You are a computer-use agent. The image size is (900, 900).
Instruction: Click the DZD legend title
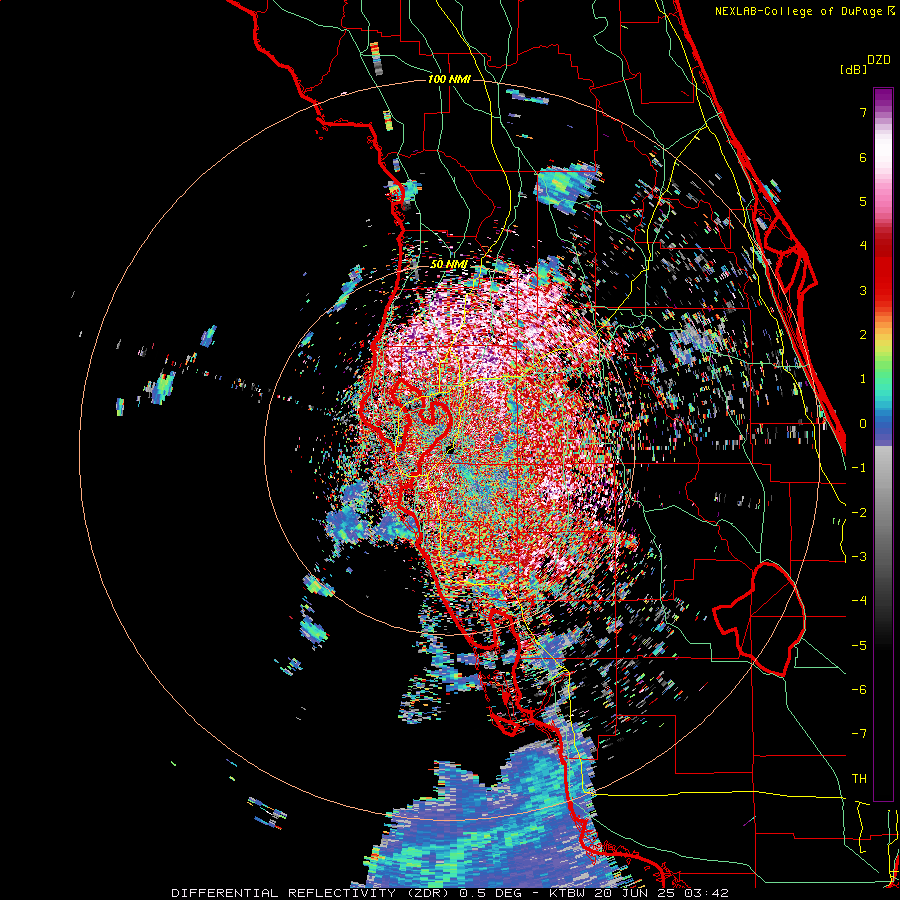pos(879,60)
